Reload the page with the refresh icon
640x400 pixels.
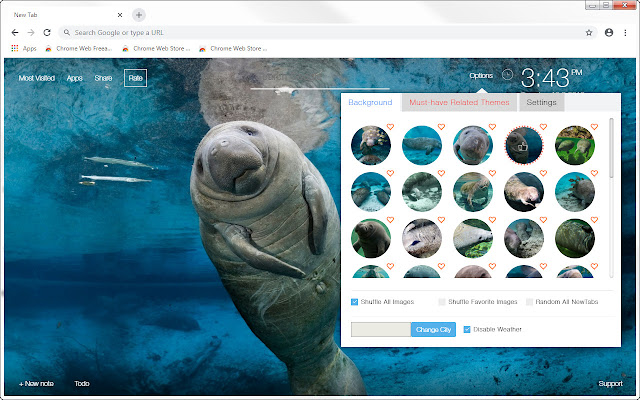pyautogui.click(x=47, y=33)
